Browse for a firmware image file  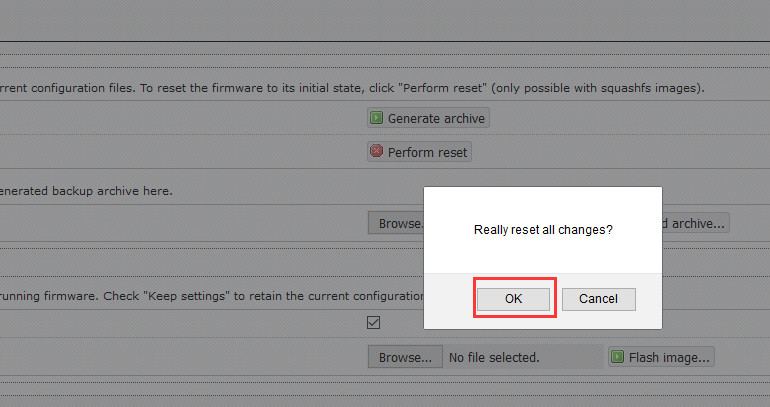point(404,357)
